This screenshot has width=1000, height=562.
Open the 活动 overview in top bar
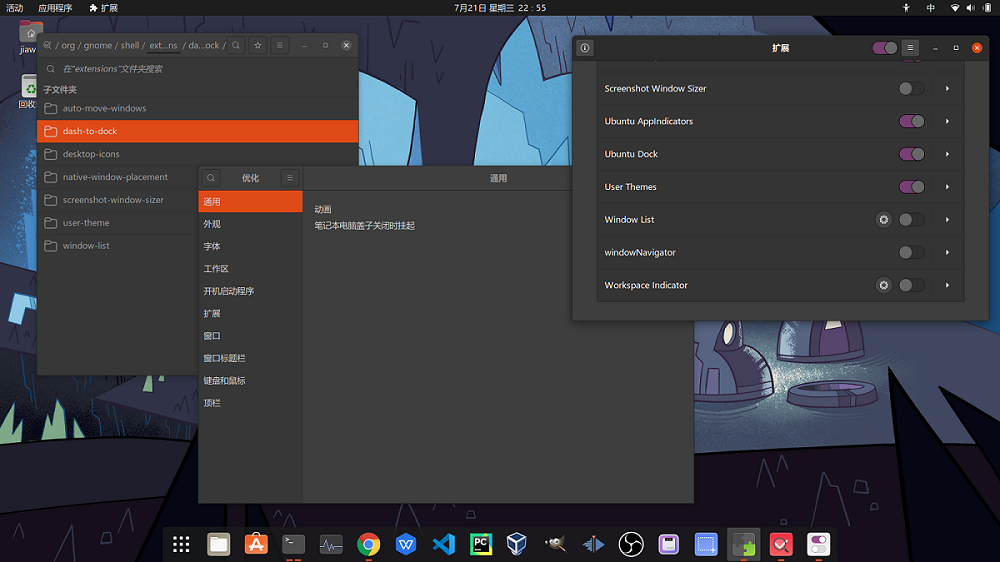(15, 8)
